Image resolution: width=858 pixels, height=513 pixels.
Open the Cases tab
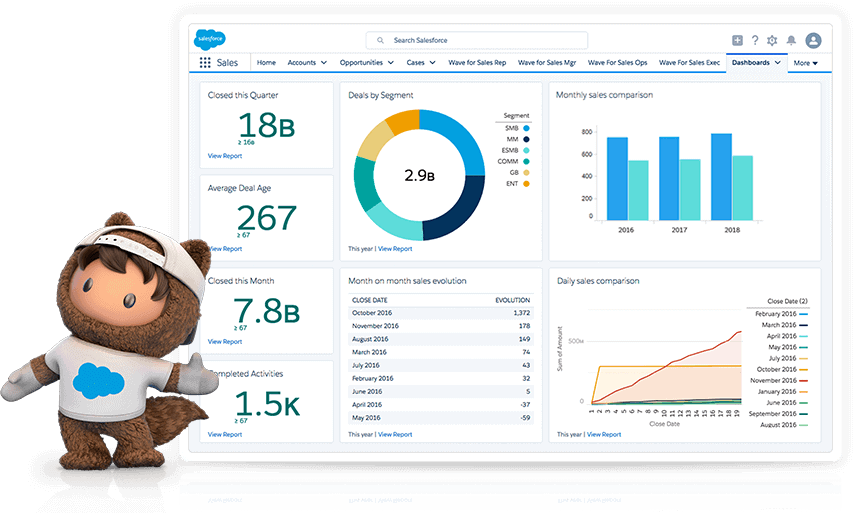click(415, 63)
